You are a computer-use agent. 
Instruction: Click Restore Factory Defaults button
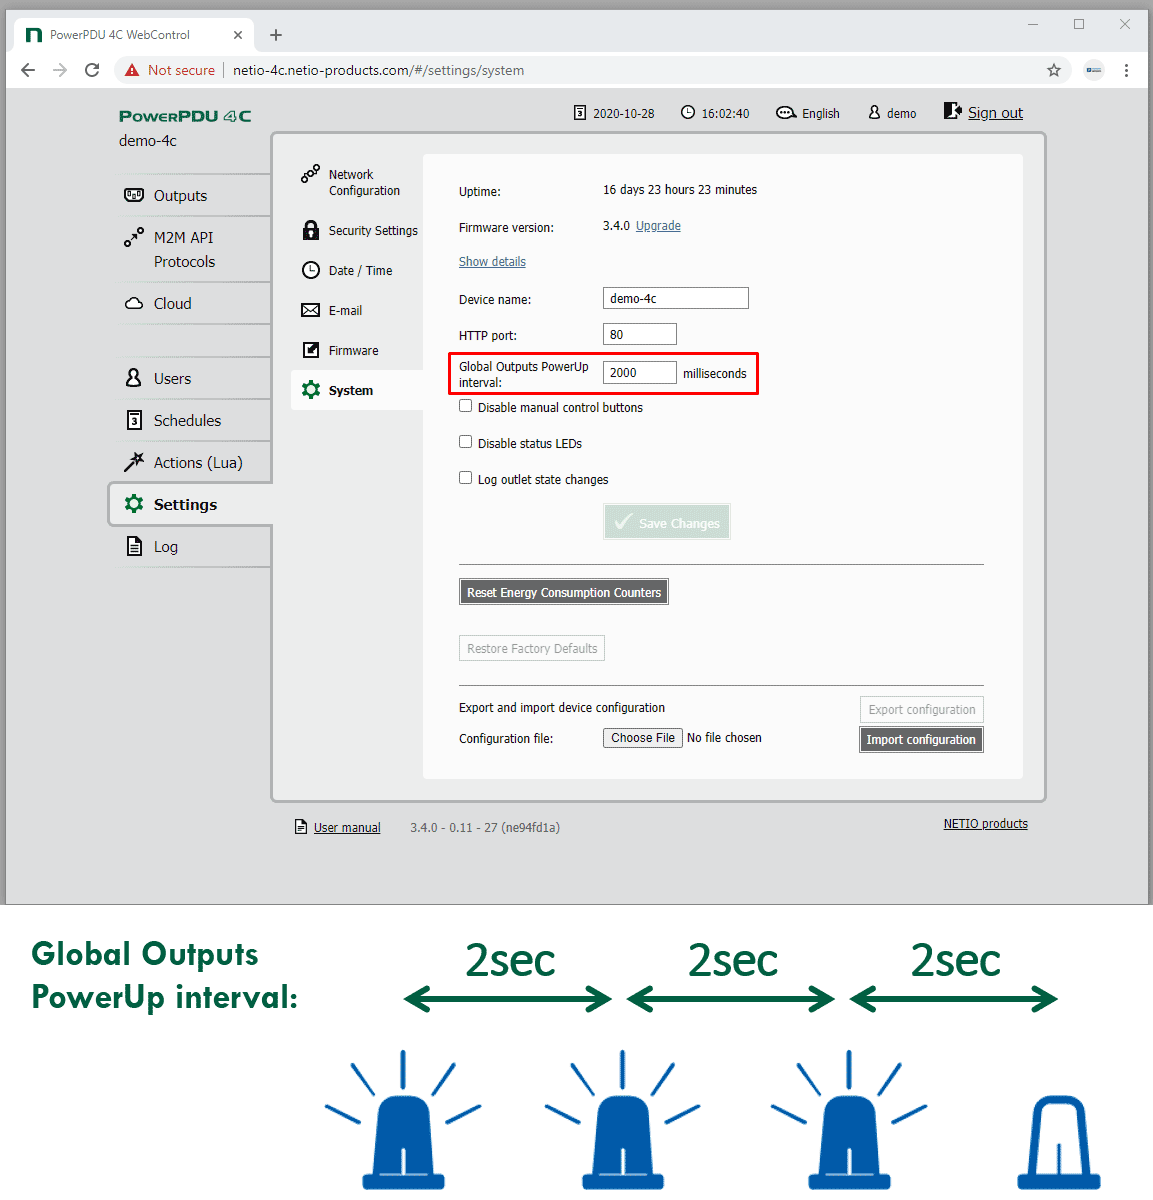coord(532,648)
